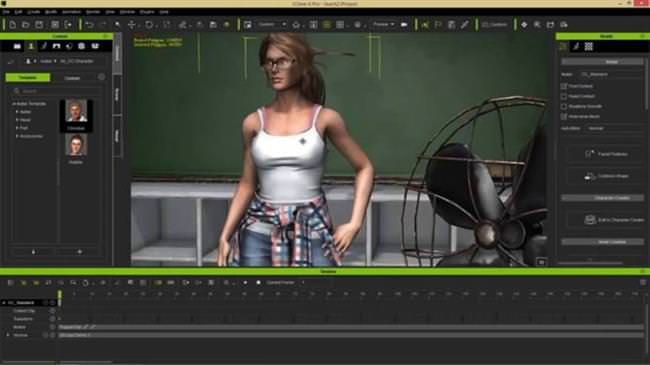Screen dimensions: 650x365
Task: Click the Template tab button
Action: [x=28, y=78]
